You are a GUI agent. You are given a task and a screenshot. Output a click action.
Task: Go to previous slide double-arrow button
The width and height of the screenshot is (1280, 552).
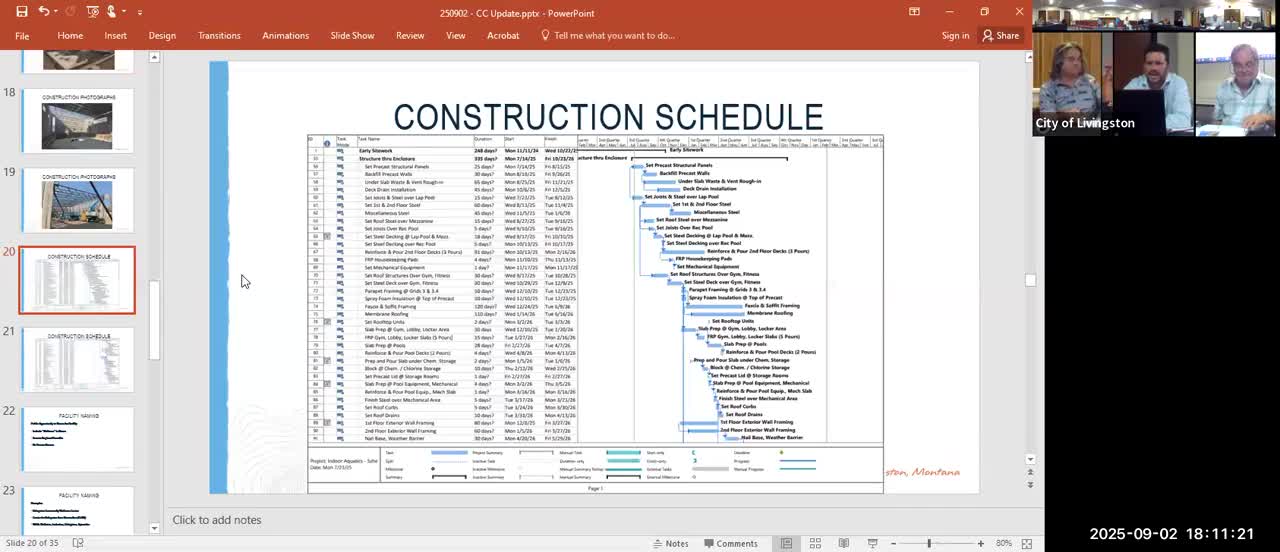click(1030, 473)
